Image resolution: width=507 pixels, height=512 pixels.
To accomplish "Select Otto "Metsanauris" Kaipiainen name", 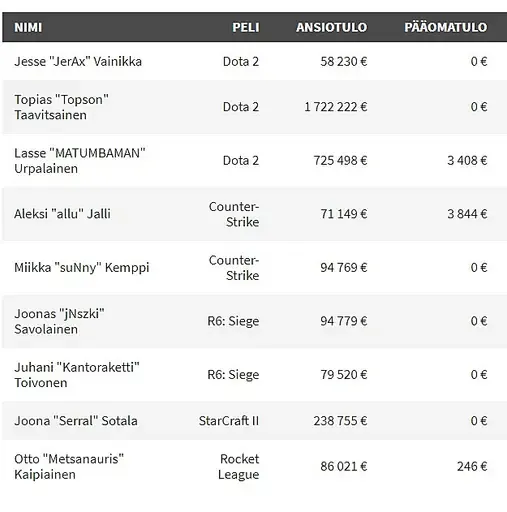I will point(69,467).
